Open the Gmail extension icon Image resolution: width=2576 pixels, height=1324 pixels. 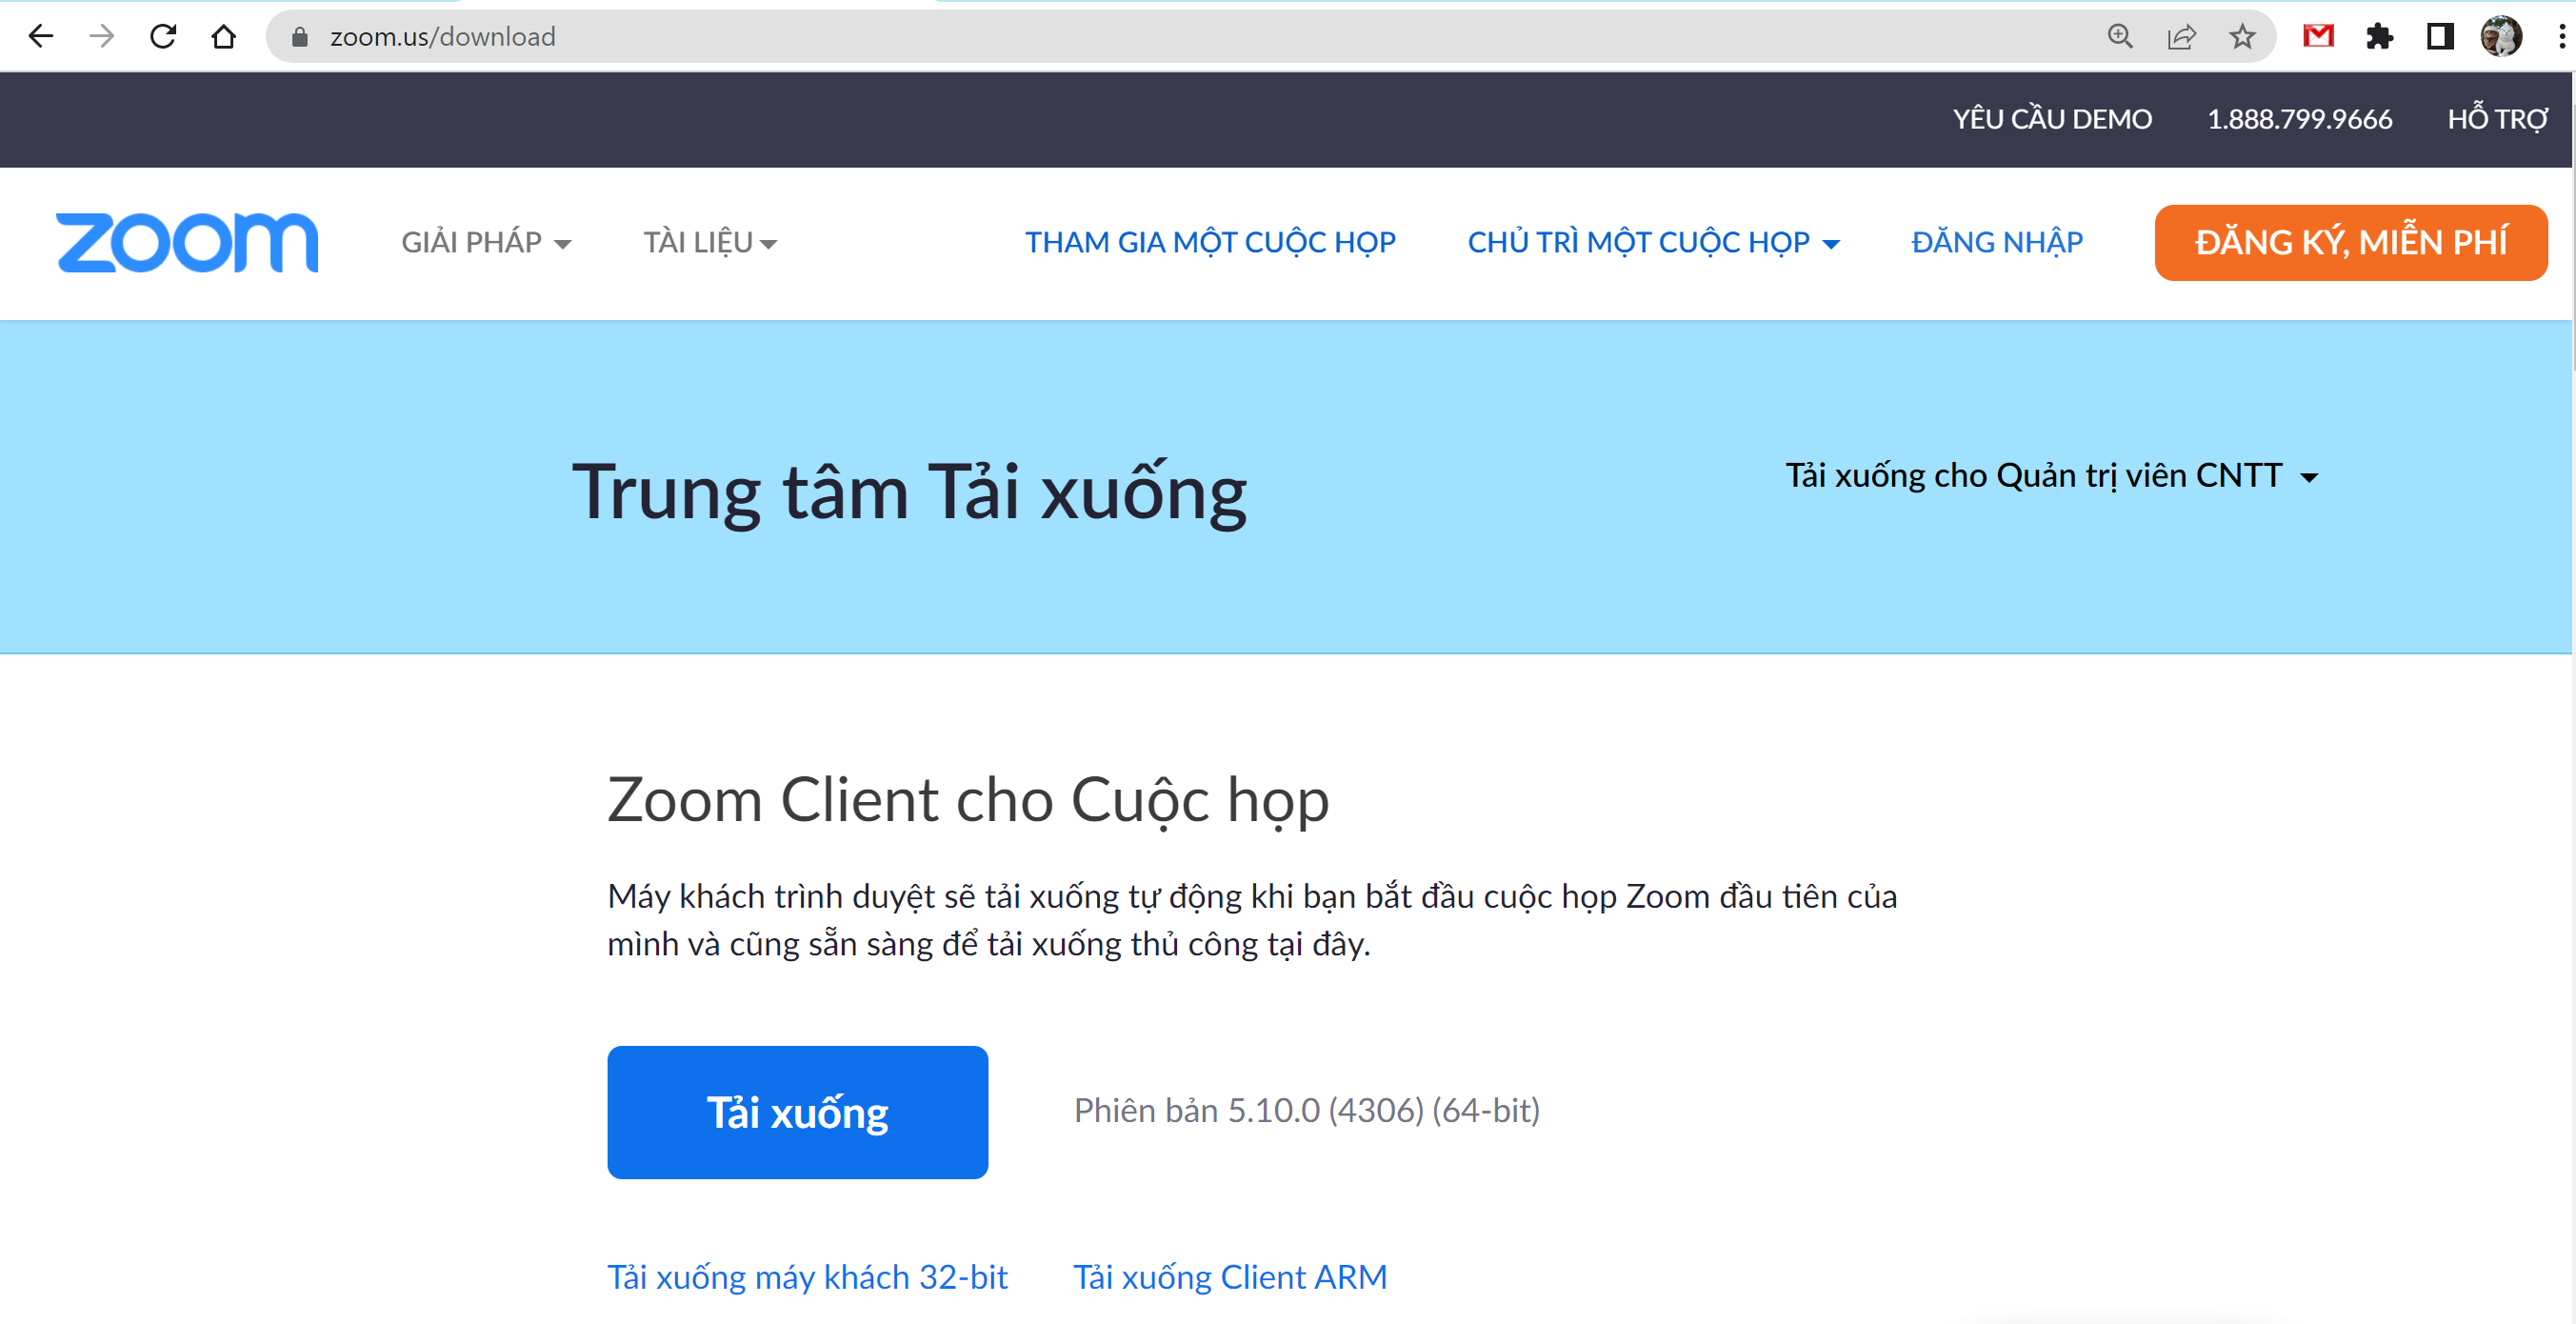(x=2317, y=37)
